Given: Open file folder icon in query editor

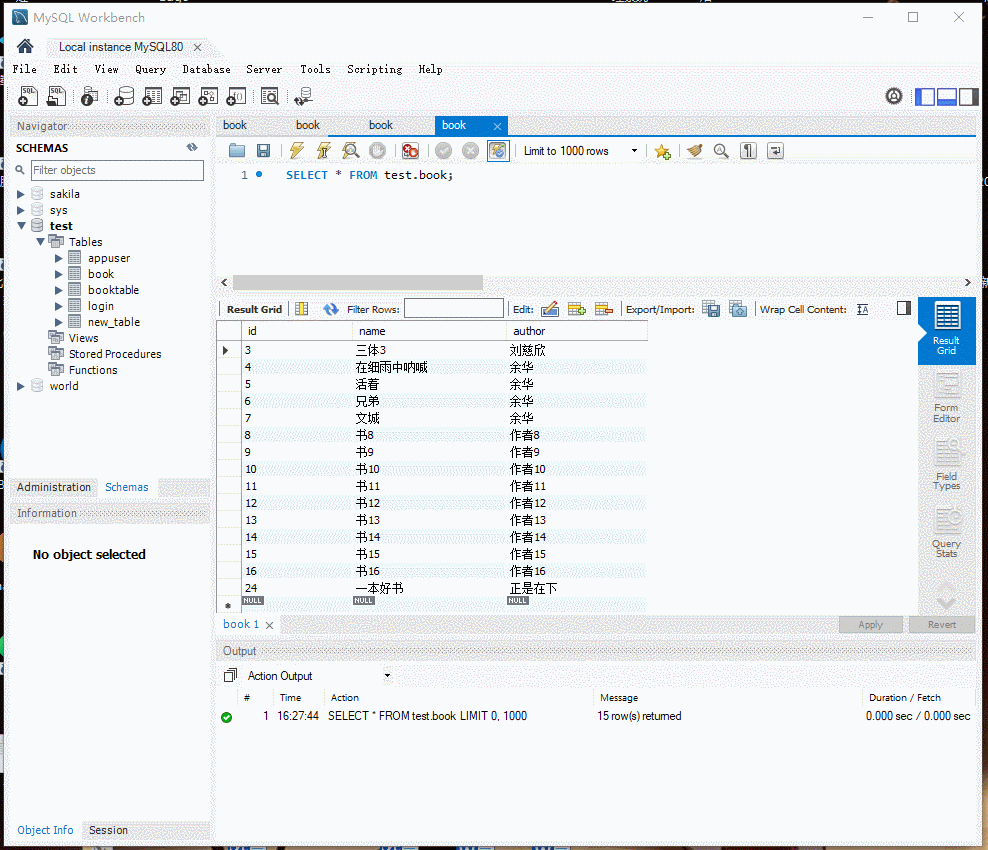Looking at the screenshot, I should 237,151.
